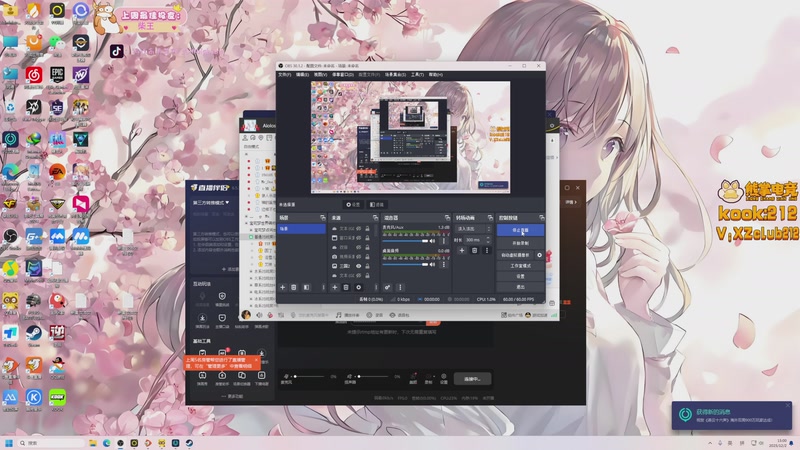
Task: Click 退出 button in OBS Controls
Action: pyautogui.click(x=520, y=287)
